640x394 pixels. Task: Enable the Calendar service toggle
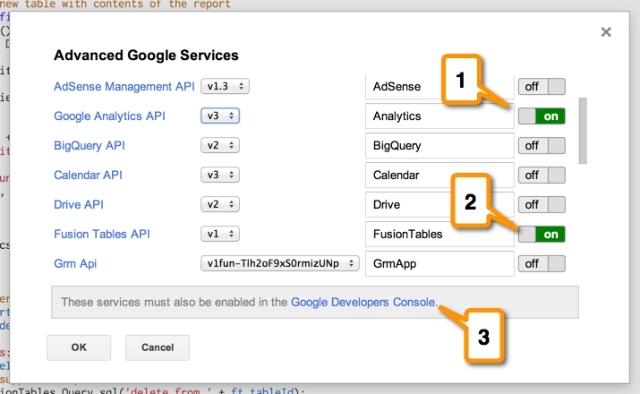tap(542, 175)
